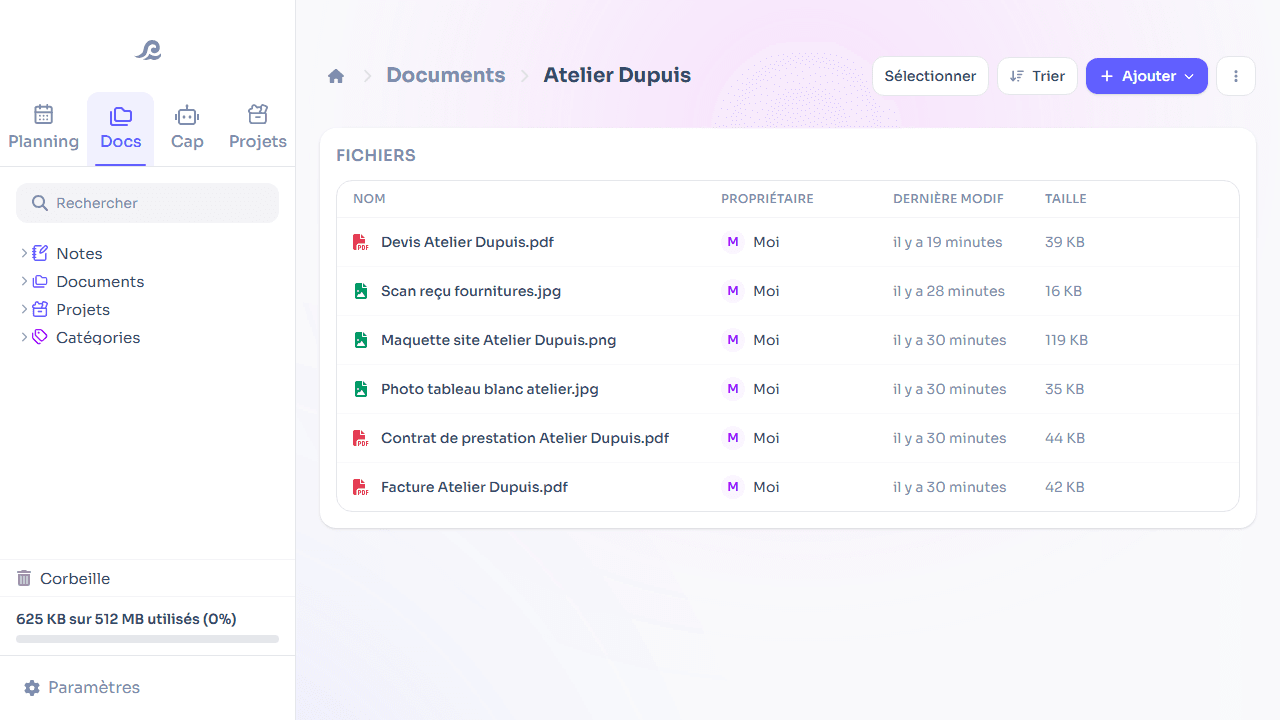Open the three-dot more options menu
Viewport: 1280px width, 720px height.
coord(1236,76)
